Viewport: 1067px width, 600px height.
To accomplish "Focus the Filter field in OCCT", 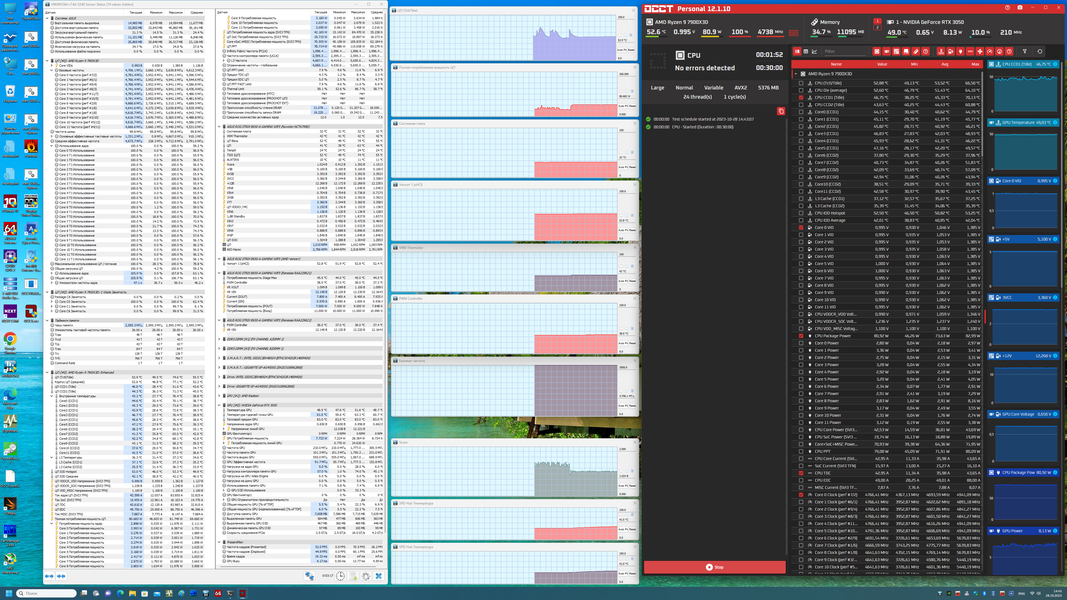I will (x=844, y=52).
